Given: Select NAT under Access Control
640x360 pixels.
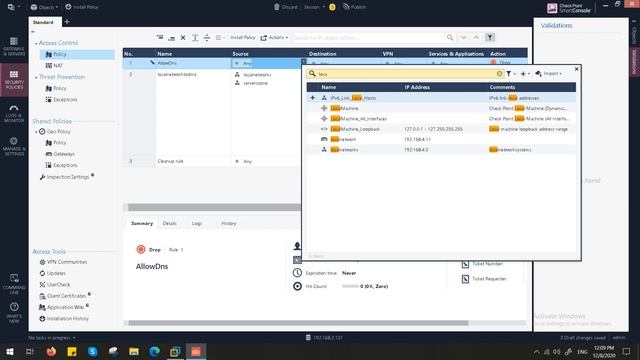Looking at the screenshot, I should (x=54, y=66).
